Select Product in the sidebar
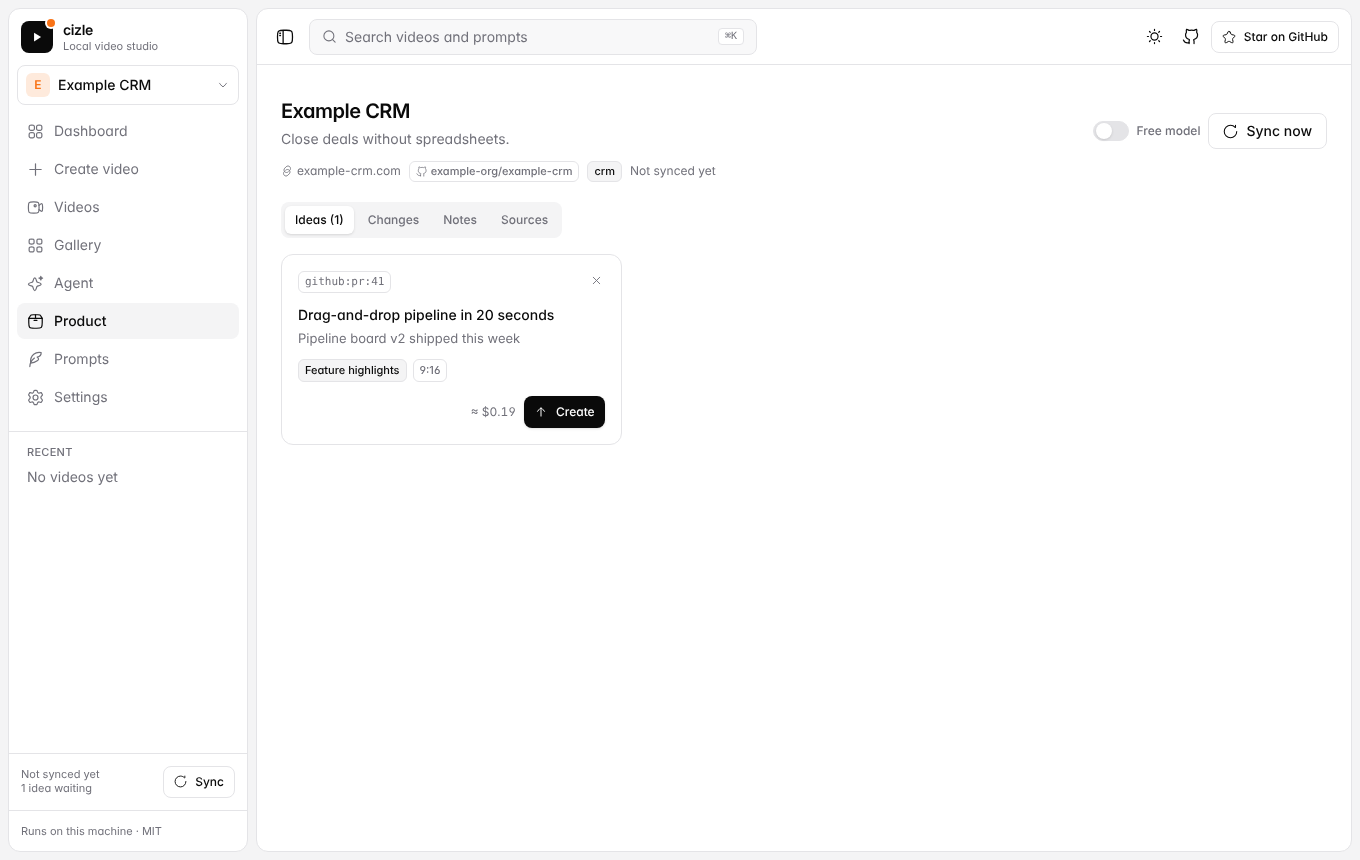Viewport: 1360px width, 860px height. [128, 321]
